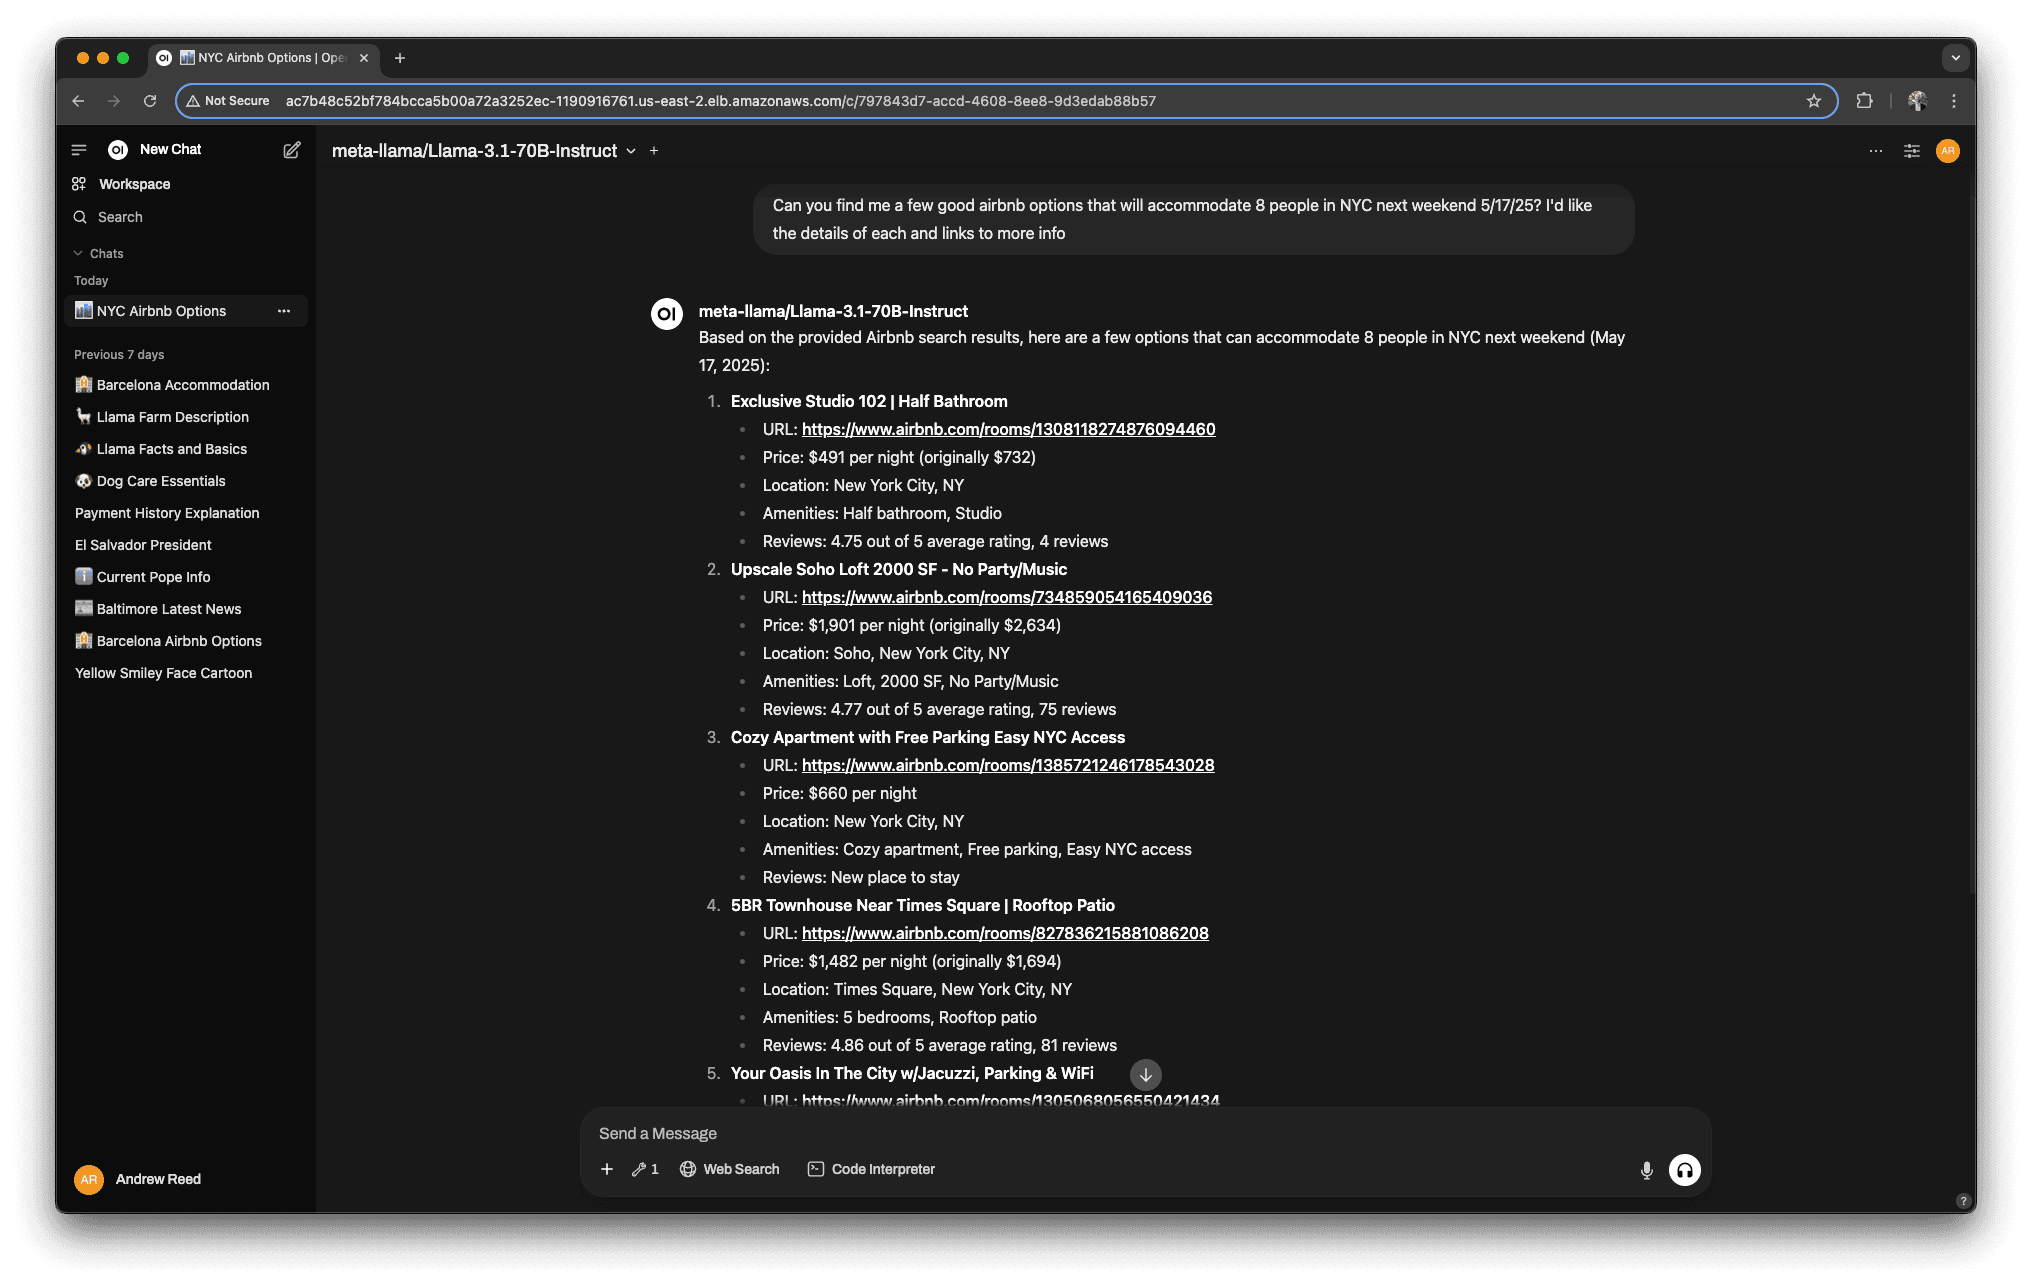The width and height of the screenshot is (2032, 1287).
Task: Close the NYC Airbnb Options browser tab
Action: coord(364,58)
